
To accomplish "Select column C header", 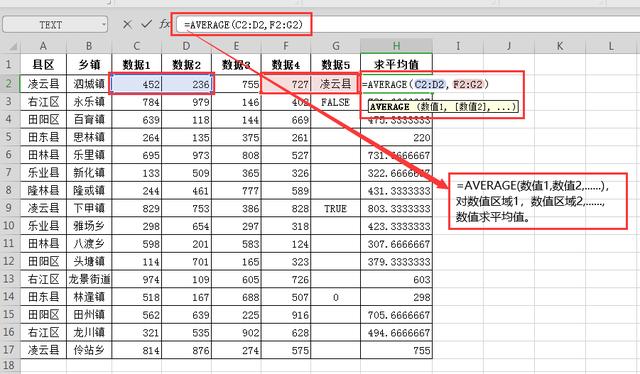I will click(137, 46).
